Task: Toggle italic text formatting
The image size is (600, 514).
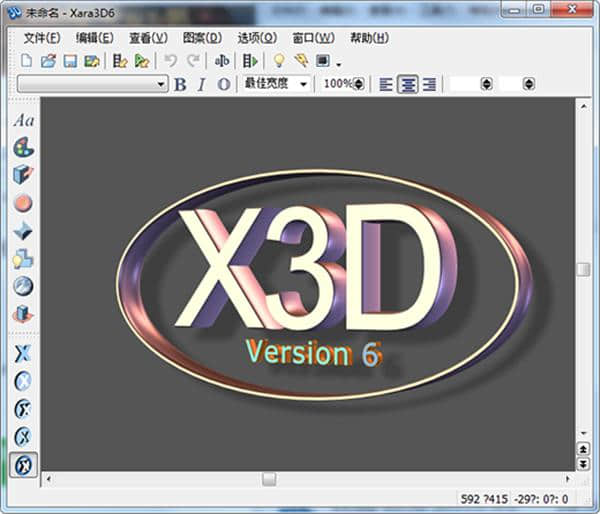Action: point(201,84)
